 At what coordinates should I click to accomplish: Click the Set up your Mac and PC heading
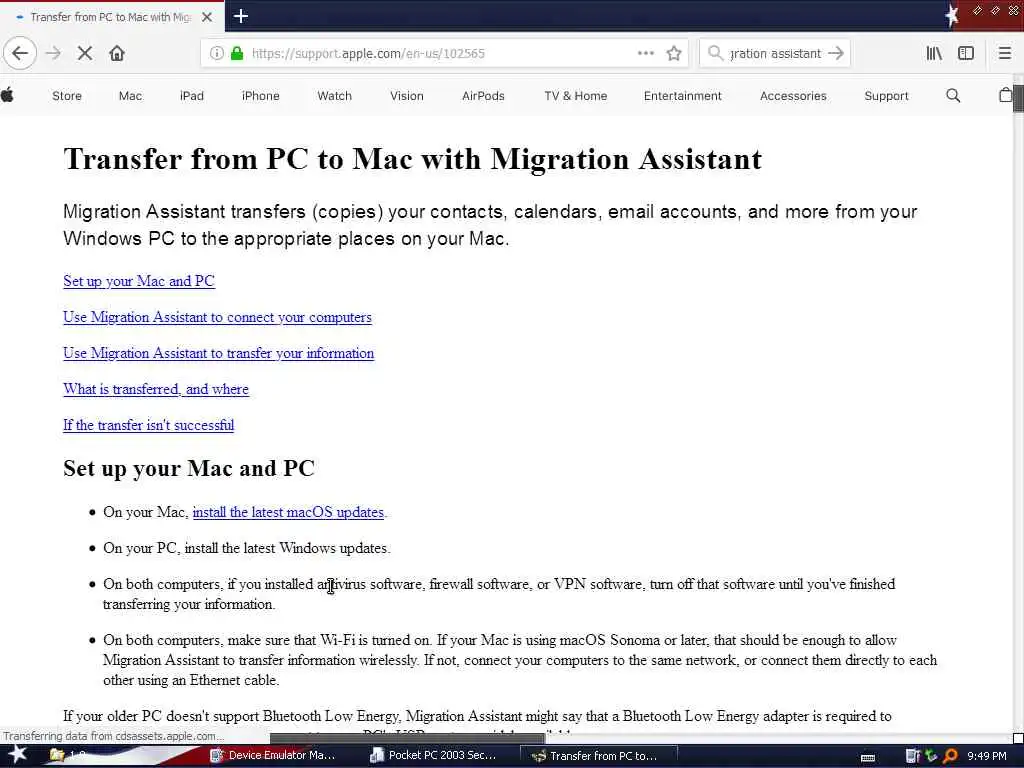tap(189, 468)
